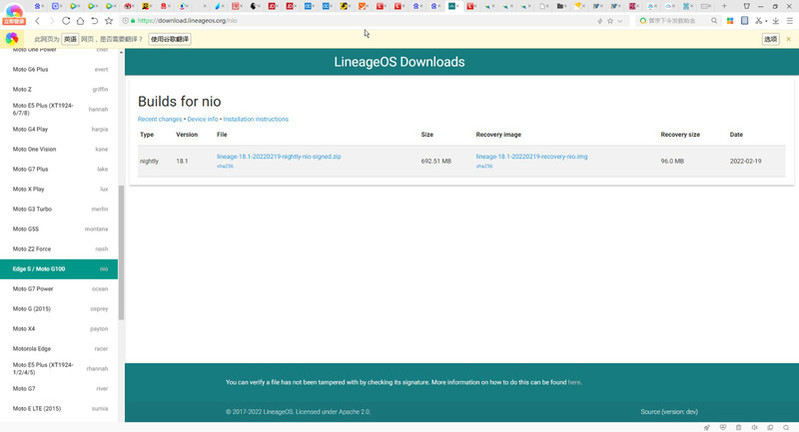
Task: Switch to the weather sun-cloud tab
Action: tap(579, 6)
